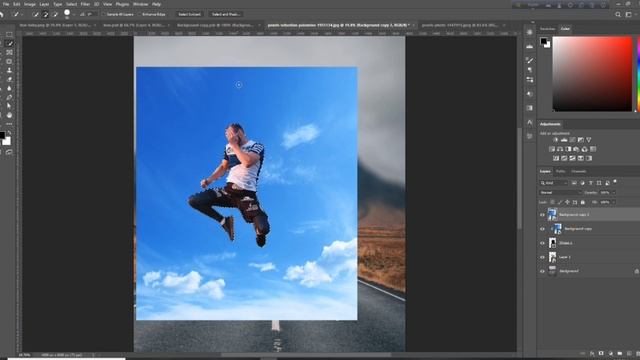The image size is (640, 360).
Task: Toggle Quick Mask mode
Action: [x=9, y=152]
